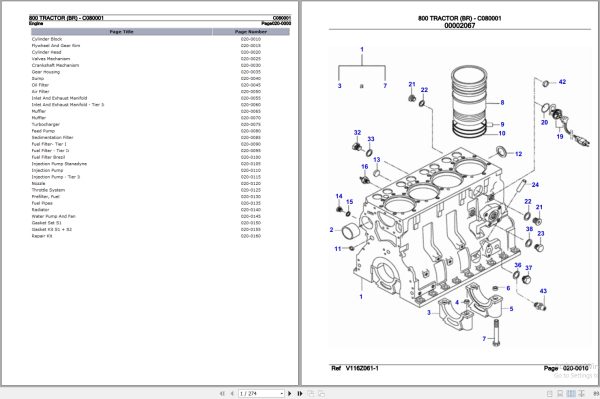Image resolution: width=600 pixels, height=399 pixels.
Task: Click diagram callout number 5 on the bearing cap
Action: [511, 308]
